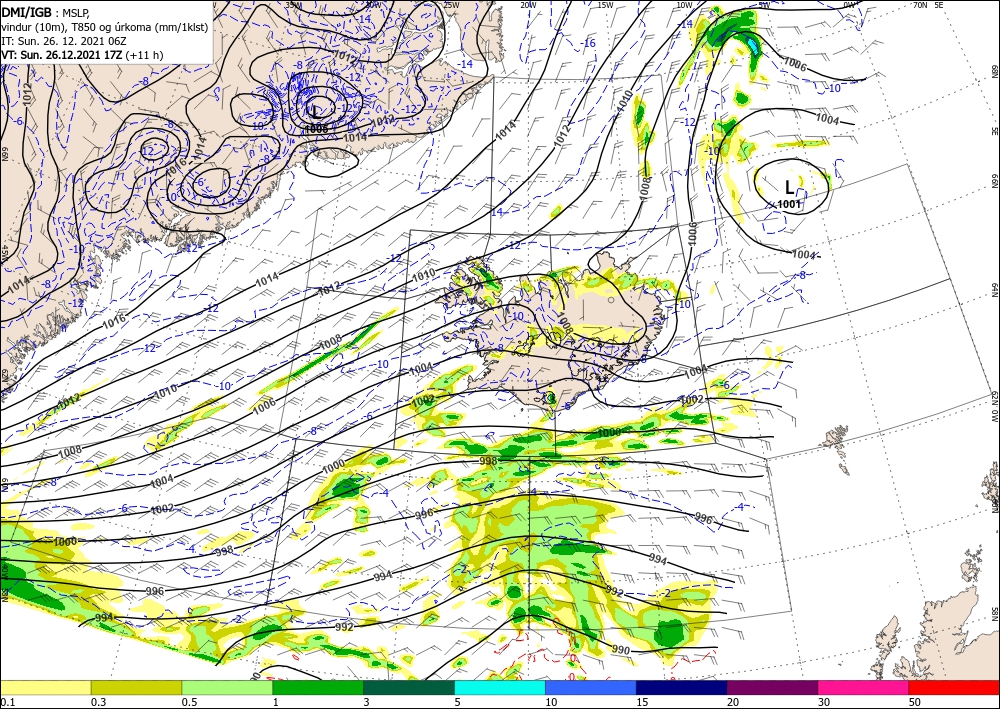Select the '1001' pressure value label
1000x709 pixels.
[790, 204]
